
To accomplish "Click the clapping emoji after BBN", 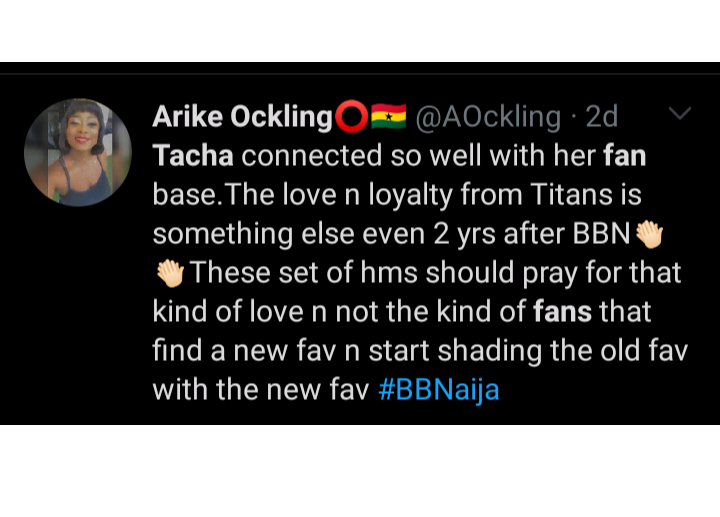I will pos(650,234).
